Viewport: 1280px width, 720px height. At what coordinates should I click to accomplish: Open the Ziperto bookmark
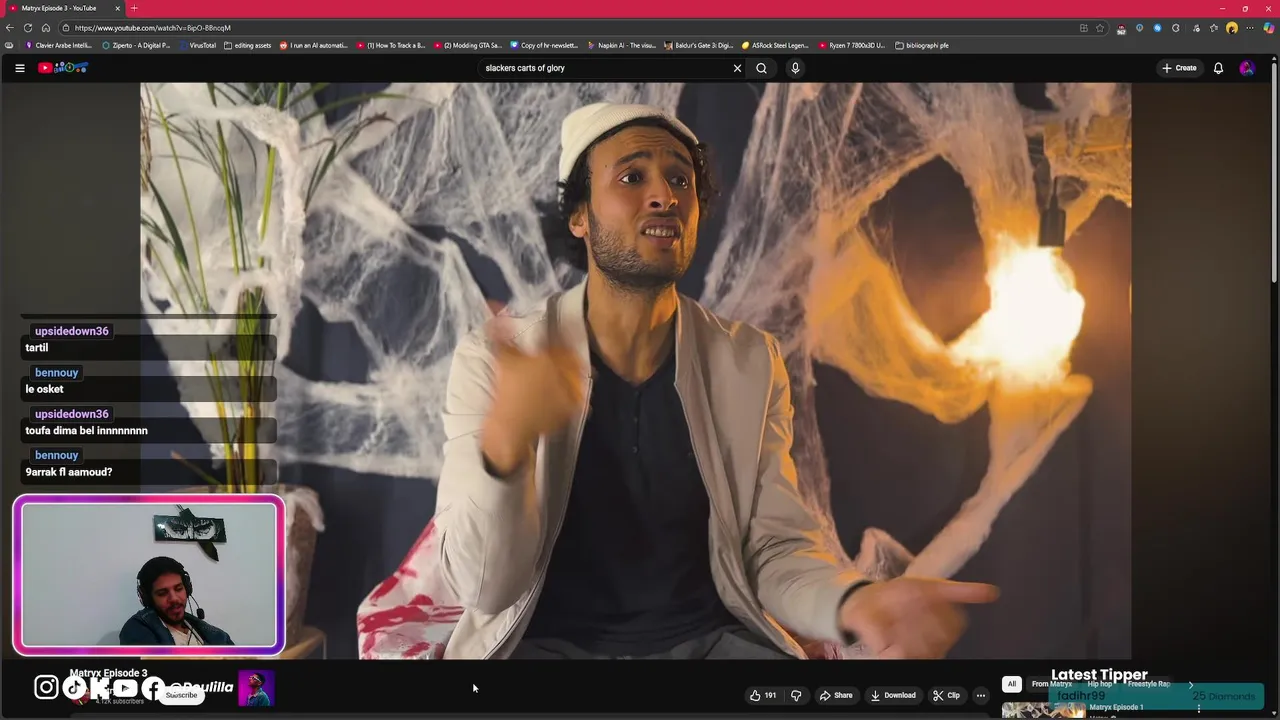coord(135,45)
